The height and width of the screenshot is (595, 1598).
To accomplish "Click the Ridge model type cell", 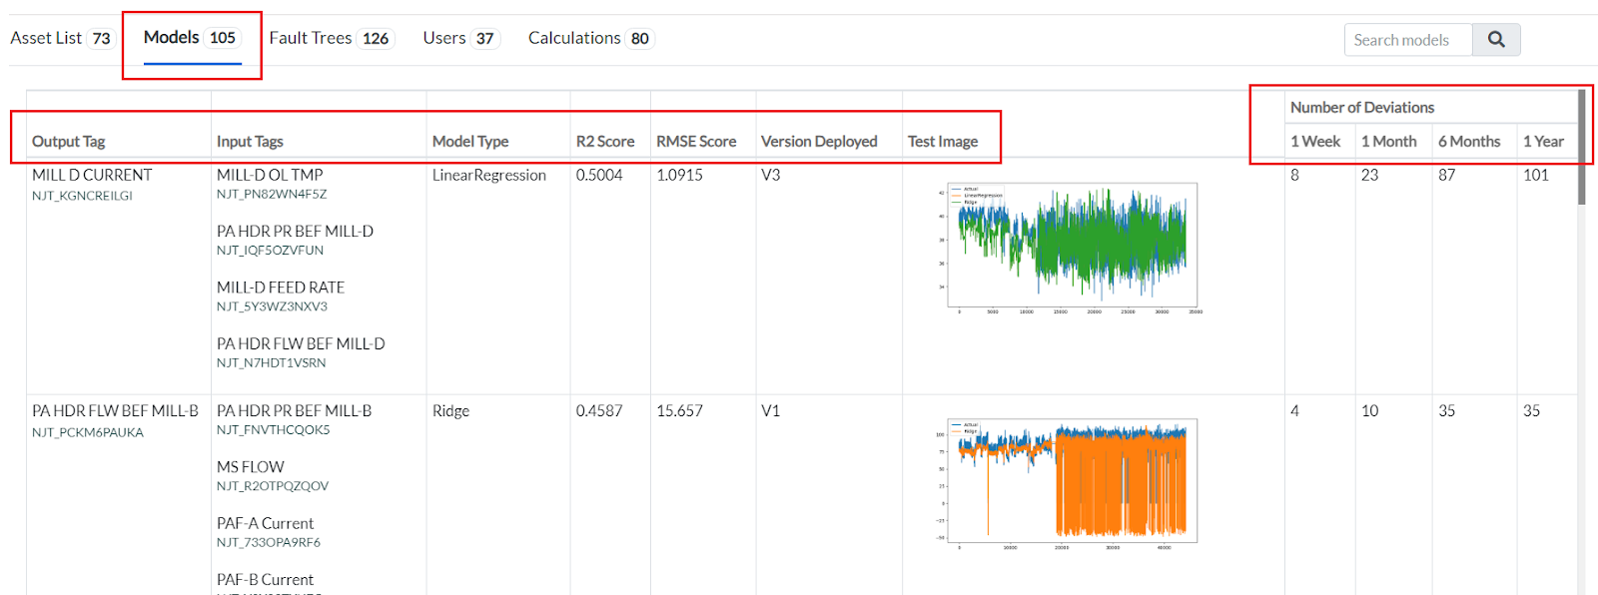I will point(451,411).
